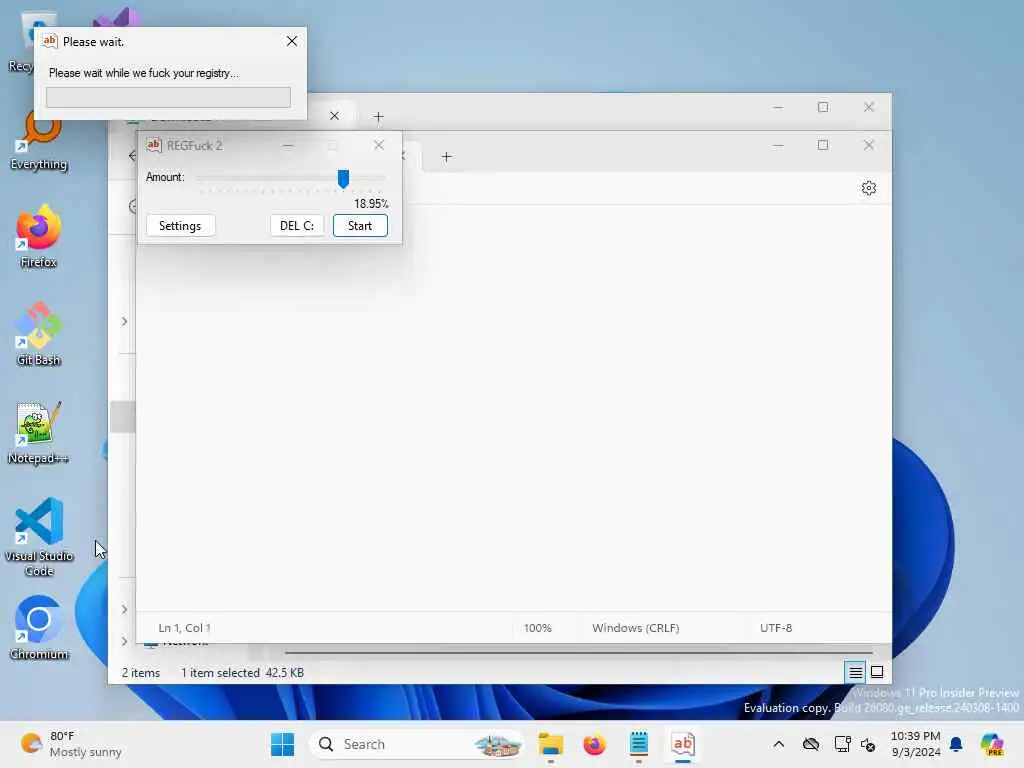This screenshot has height=768, width=1024.
Task: Expand the first File Explorer sidebar chevron
Action: point(124,321)
